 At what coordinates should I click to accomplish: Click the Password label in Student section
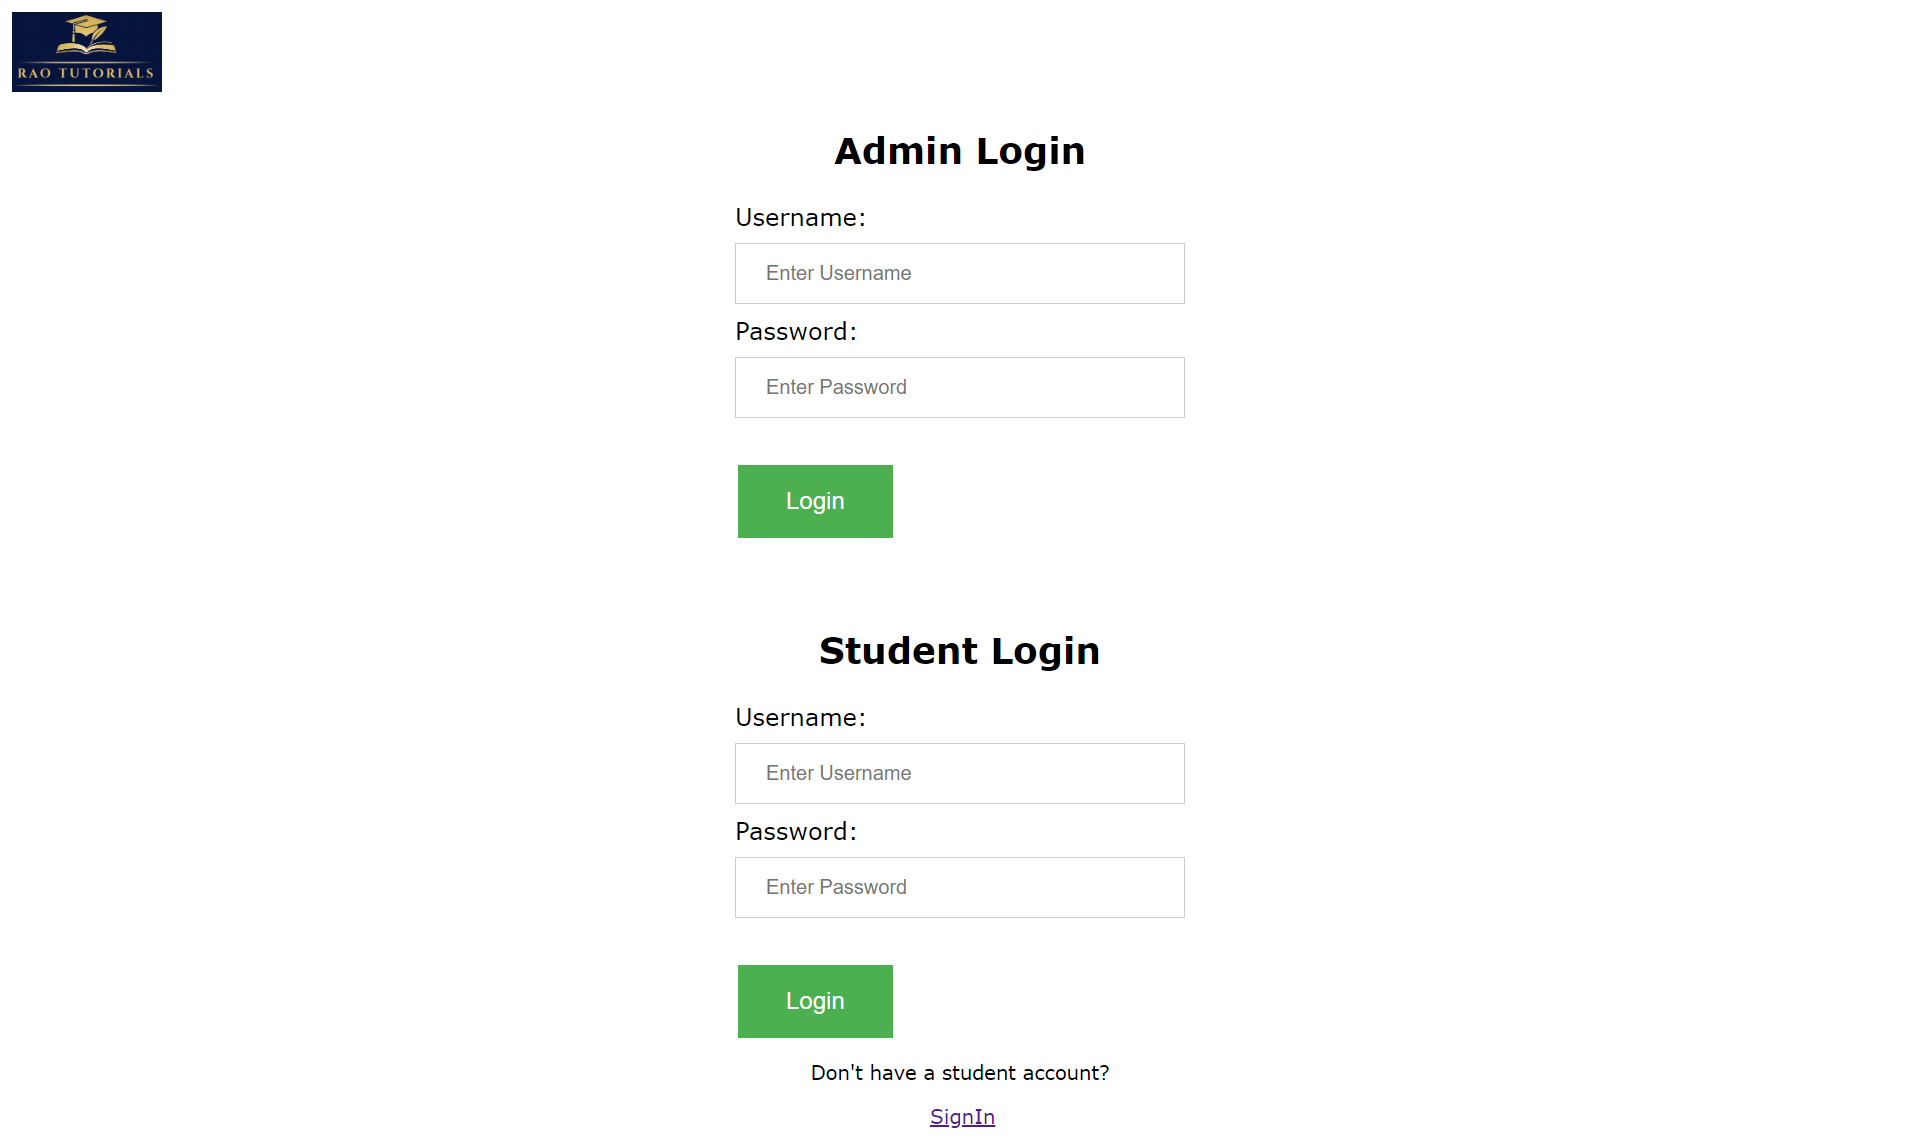coord(795,831)
